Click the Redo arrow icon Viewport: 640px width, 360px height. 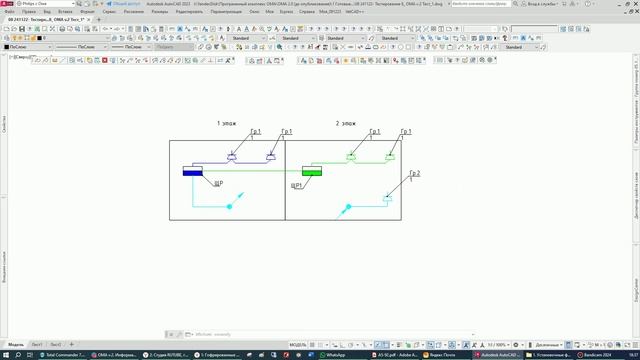pyautogui.click(x=117, y=29)
